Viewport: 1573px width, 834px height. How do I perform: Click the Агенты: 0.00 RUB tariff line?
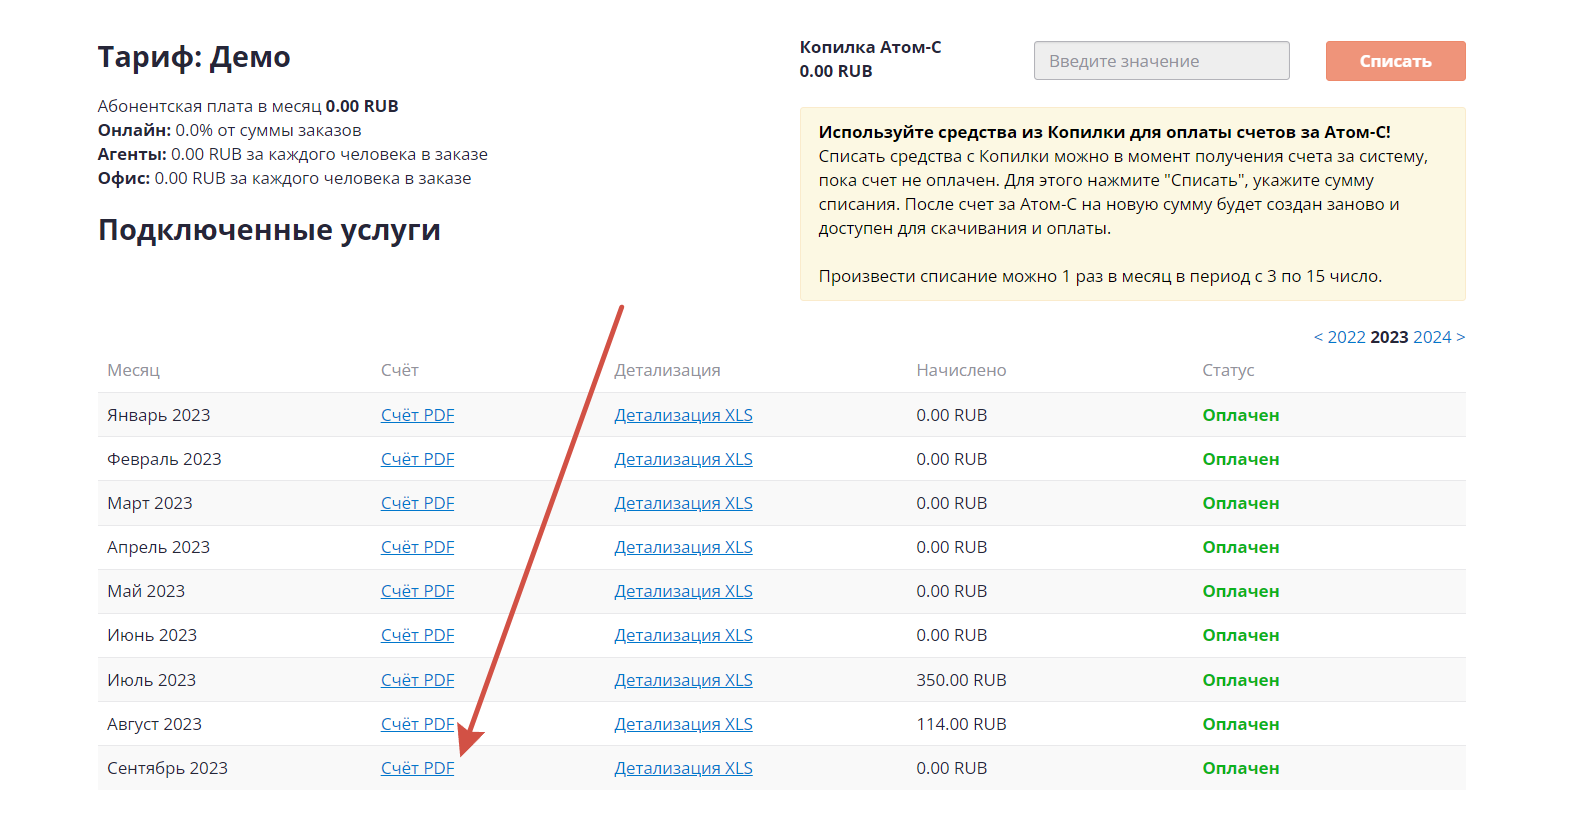293,154
